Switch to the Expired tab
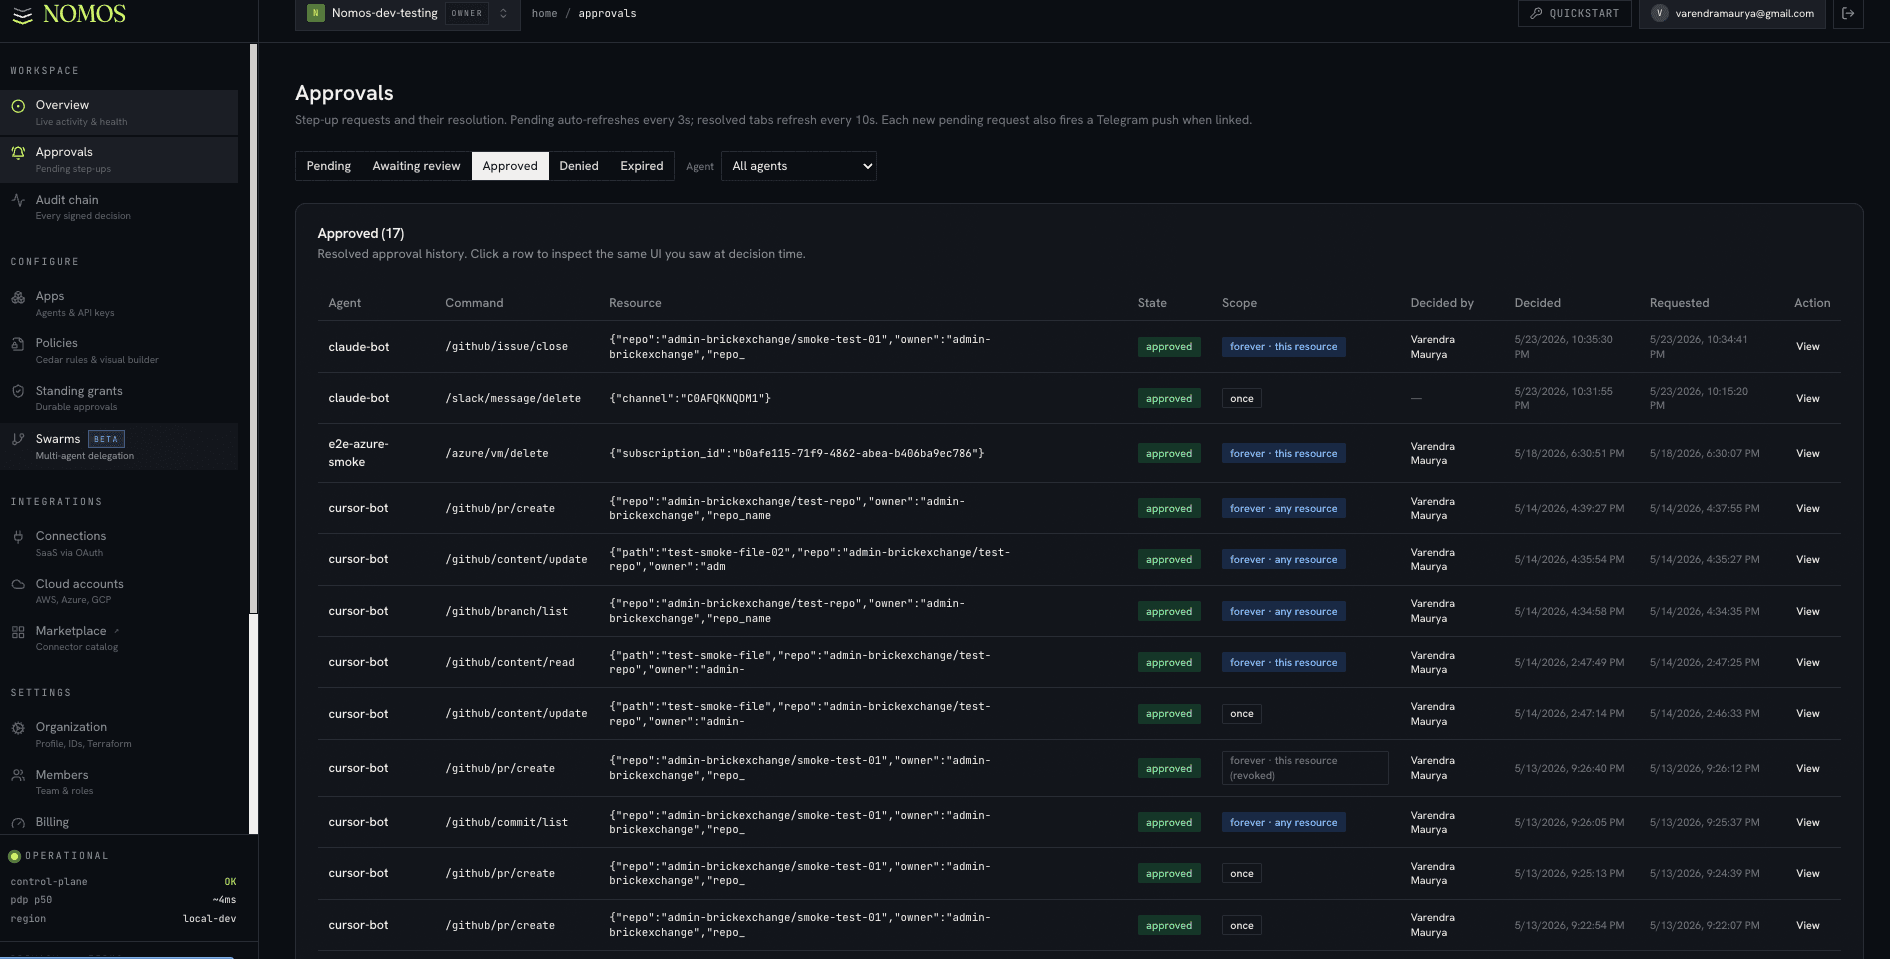Screen dimensions: 1890x959 pyautogui.click(x=642, y=166)
